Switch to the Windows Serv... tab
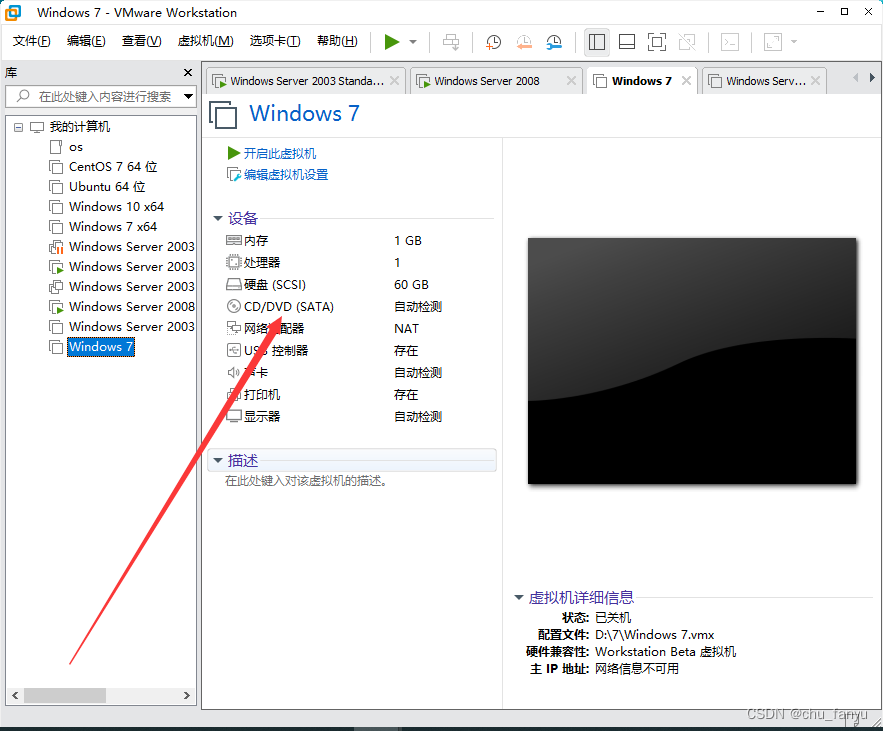883x731 pixels. (765, 81)
